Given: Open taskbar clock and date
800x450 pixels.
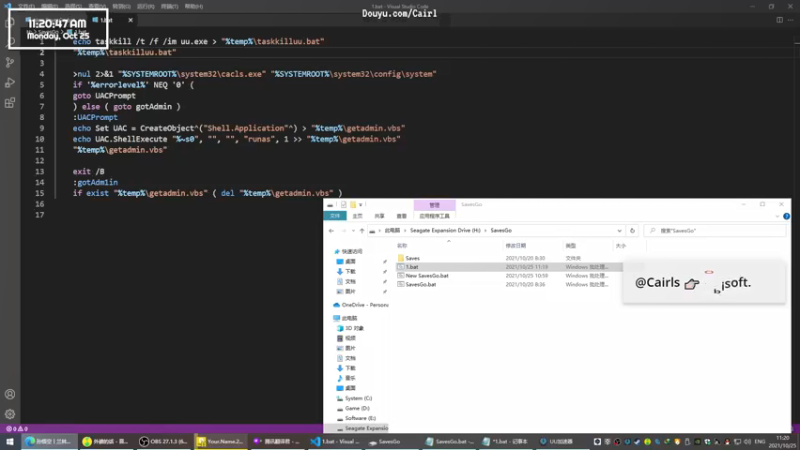Looking at the screenshot, I should 783,441.
